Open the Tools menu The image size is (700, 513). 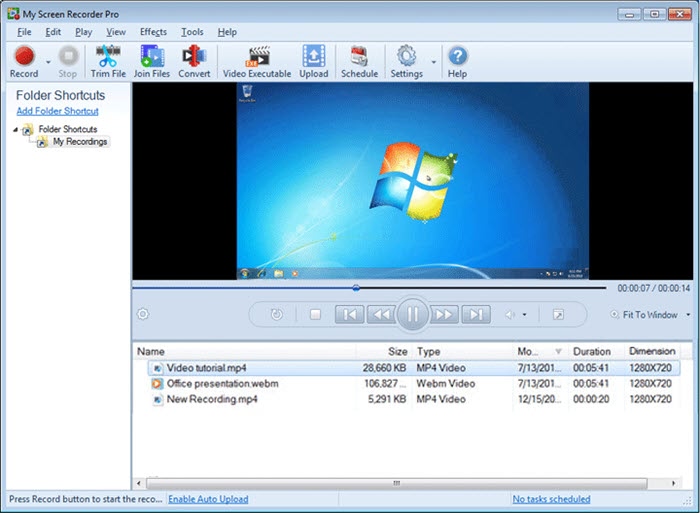coord(192,32)
